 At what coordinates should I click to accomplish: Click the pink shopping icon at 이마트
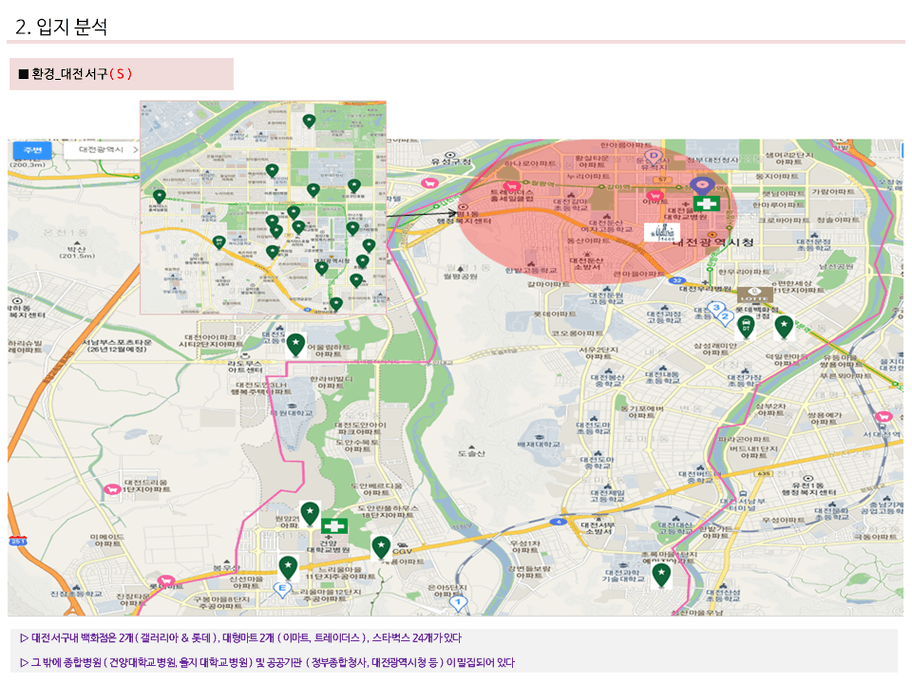(x=656, y=196)
